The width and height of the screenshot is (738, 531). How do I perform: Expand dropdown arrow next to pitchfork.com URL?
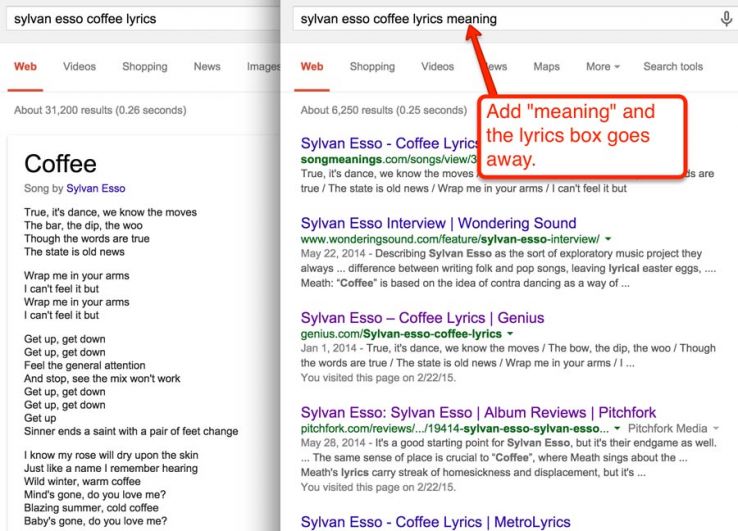pyautogui.click(x=617, y=429)
